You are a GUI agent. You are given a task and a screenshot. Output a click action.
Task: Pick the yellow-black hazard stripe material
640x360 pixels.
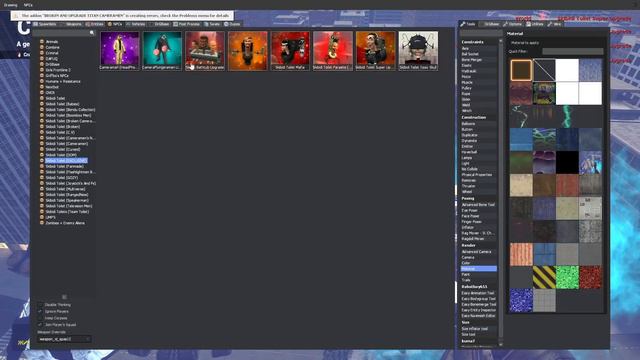[544, 277]
